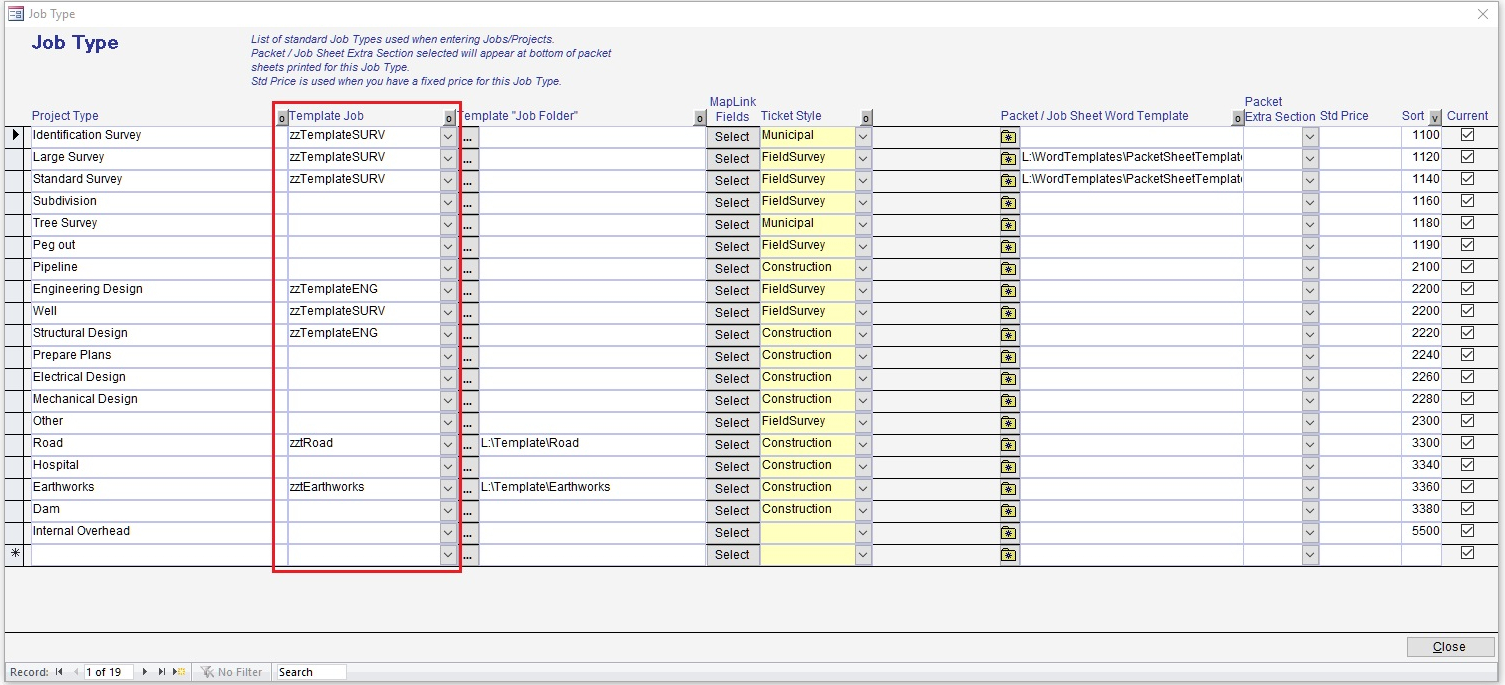Viewport: 1505px width, 685px height.
Task: Go to the next record
Action: pos(145,672)
